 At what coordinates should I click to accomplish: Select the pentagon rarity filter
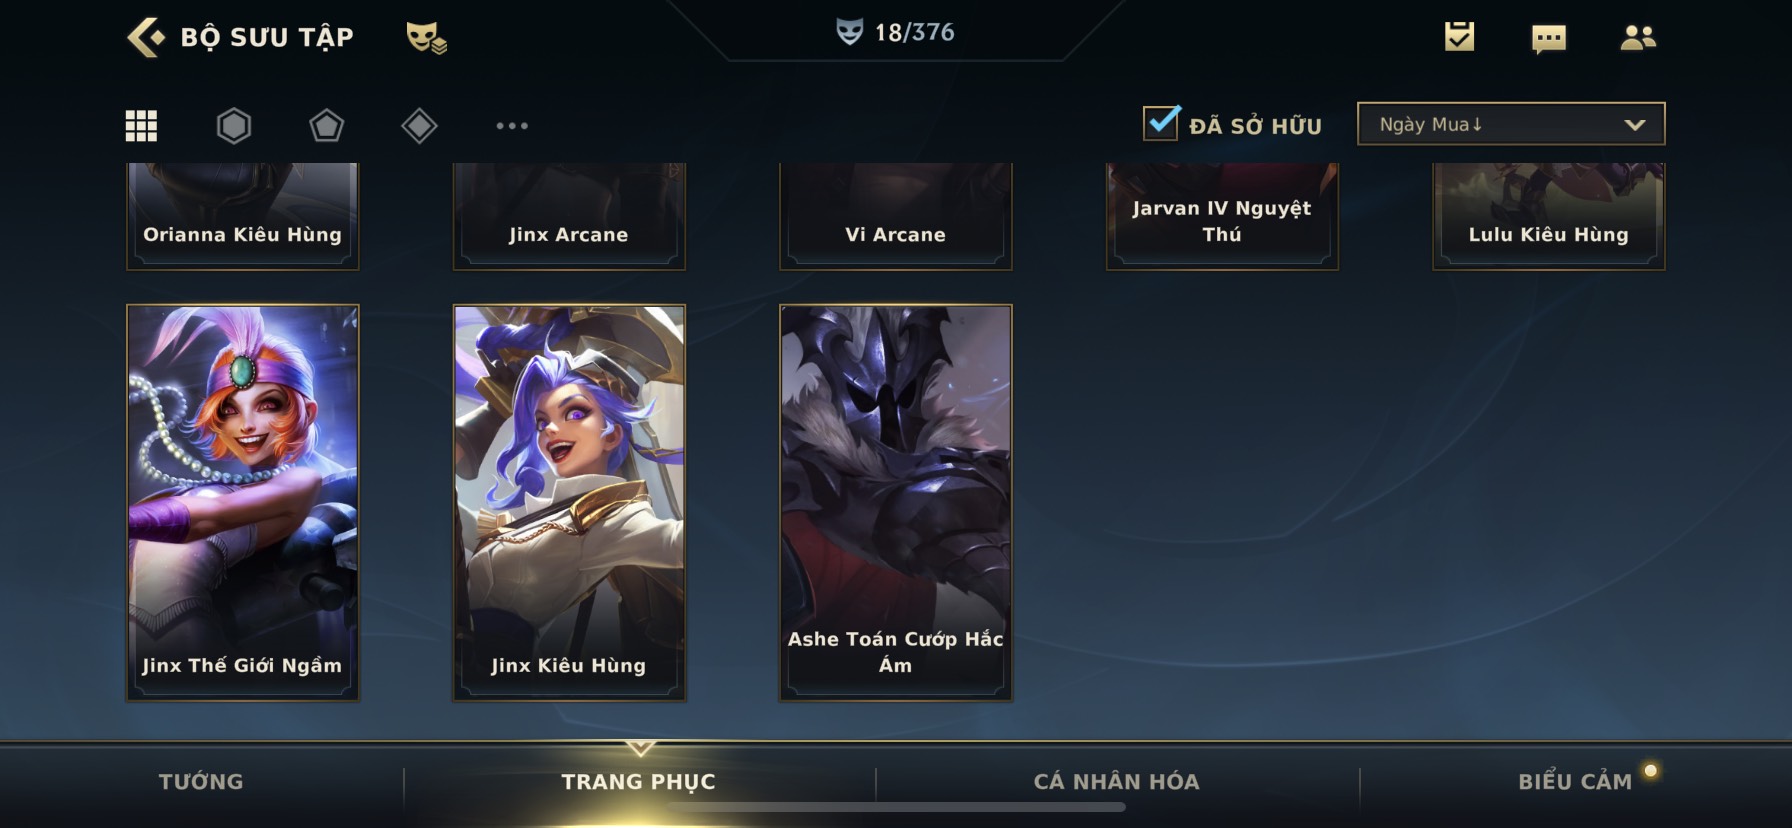click(327, 126)
